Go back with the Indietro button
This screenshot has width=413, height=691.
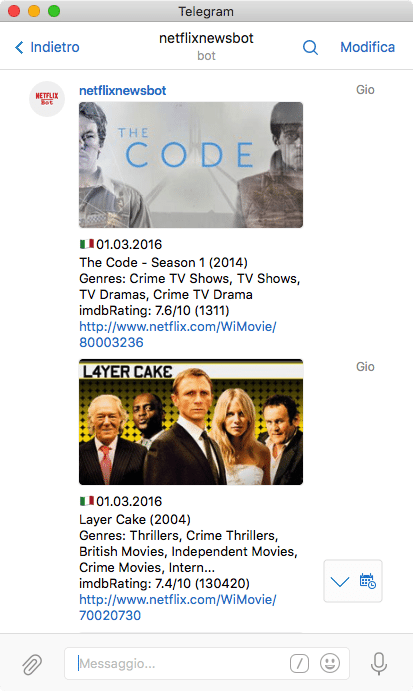click(x=47, y=47)
